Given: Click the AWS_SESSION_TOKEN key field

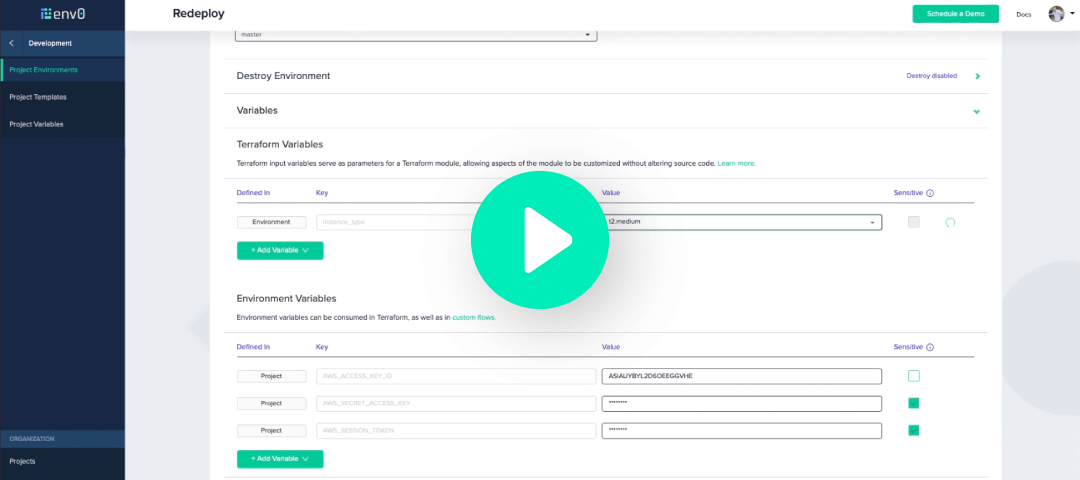Looking at the screenshot, I should [x=456, y=430].
